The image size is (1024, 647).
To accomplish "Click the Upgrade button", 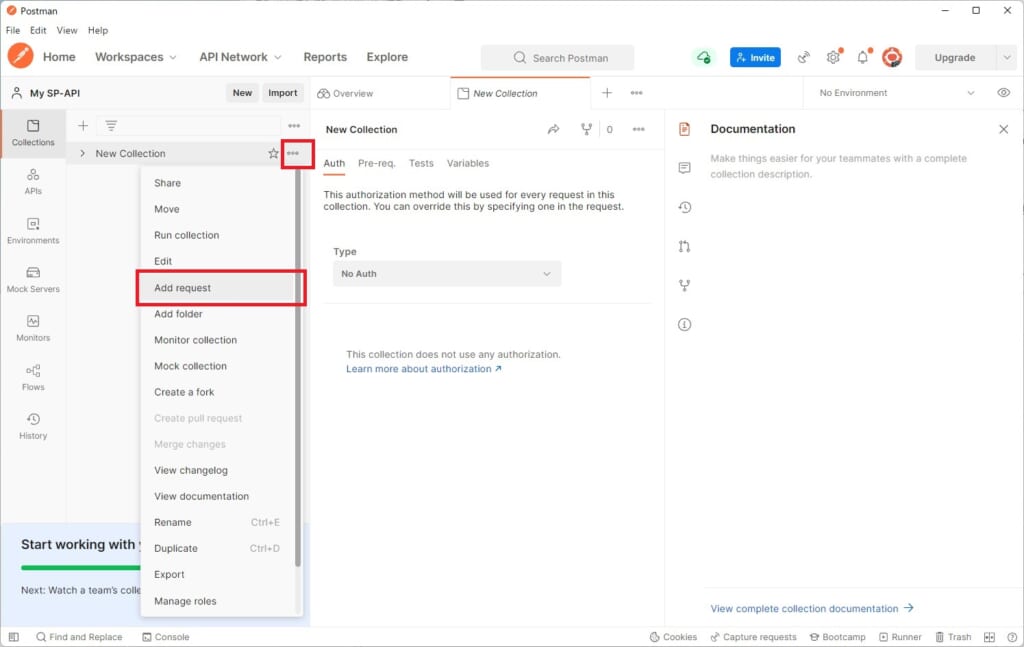I will point(955,57).
